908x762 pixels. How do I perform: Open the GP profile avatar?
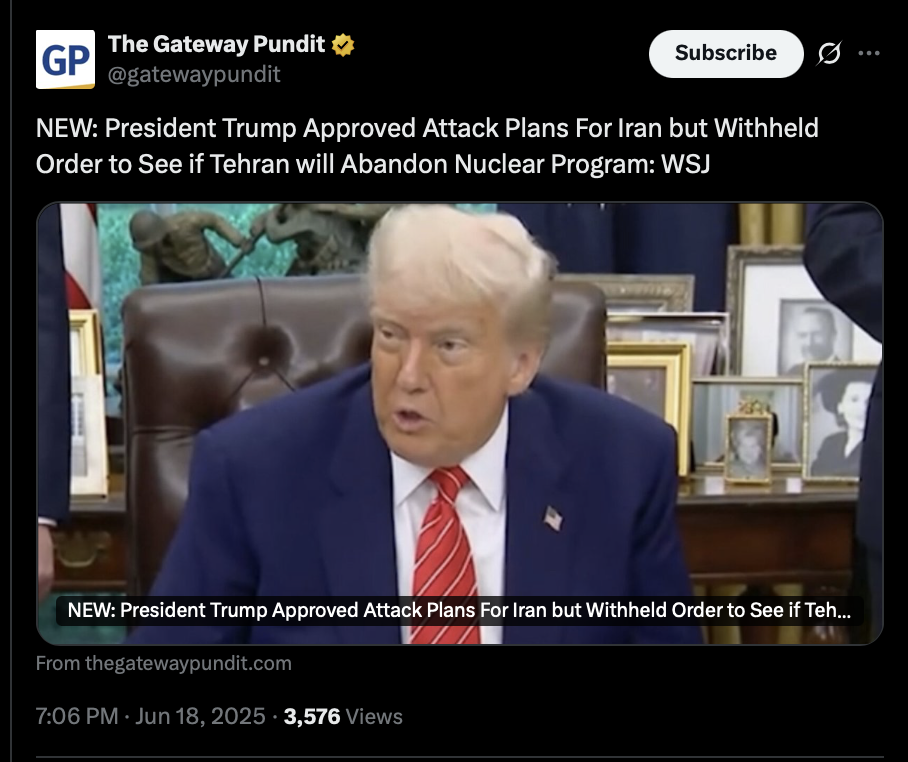(x=65, y=59)
